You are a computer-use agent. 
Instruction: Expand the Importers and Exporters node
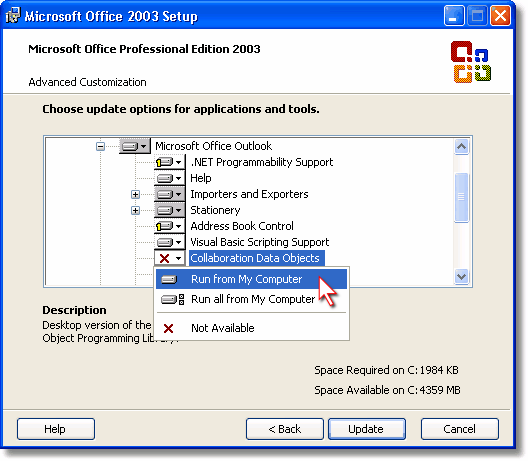click(135, 195)
